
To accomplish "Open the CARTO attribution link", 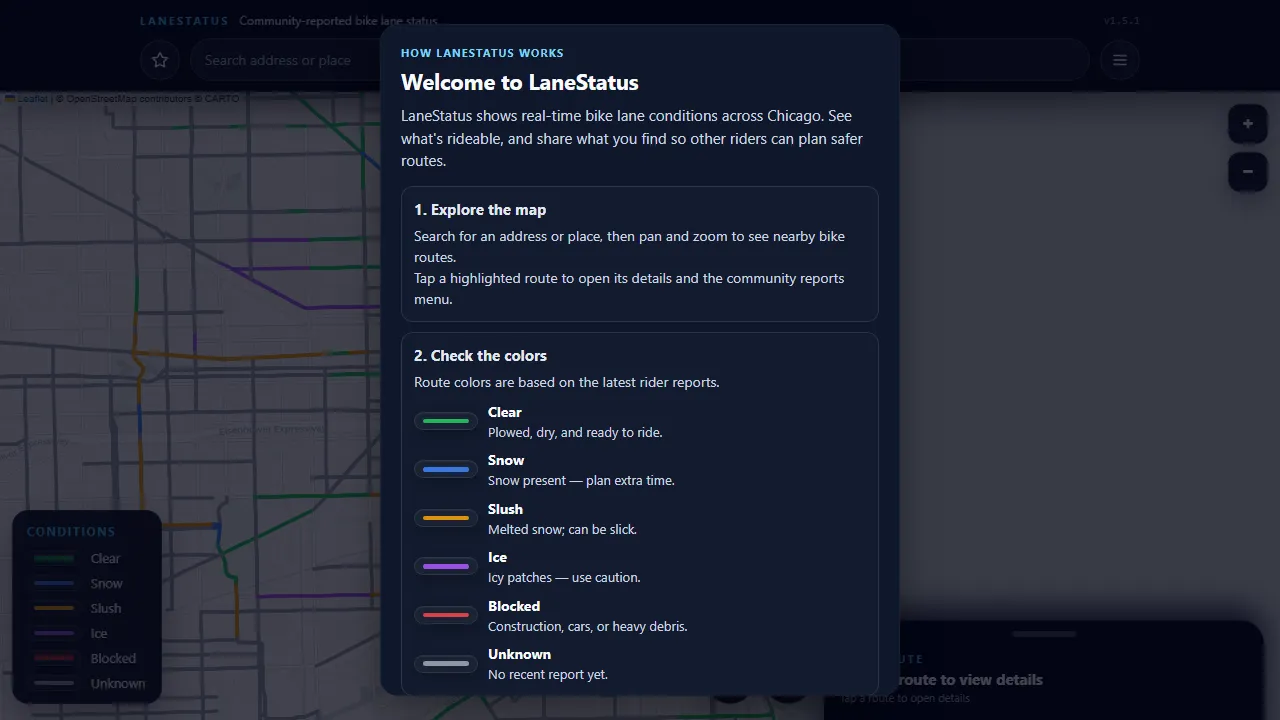I will point(222,98).
